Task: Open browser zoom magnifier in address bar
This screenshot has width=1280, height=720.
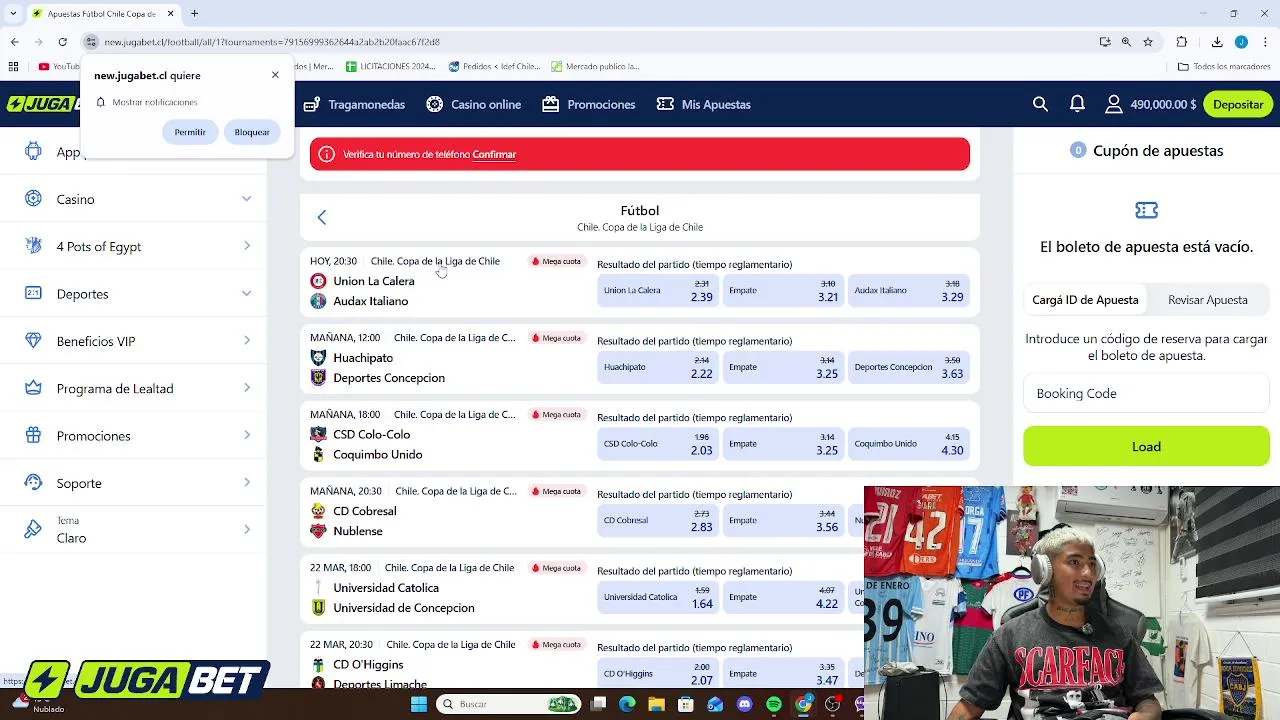Action: 1126,42
